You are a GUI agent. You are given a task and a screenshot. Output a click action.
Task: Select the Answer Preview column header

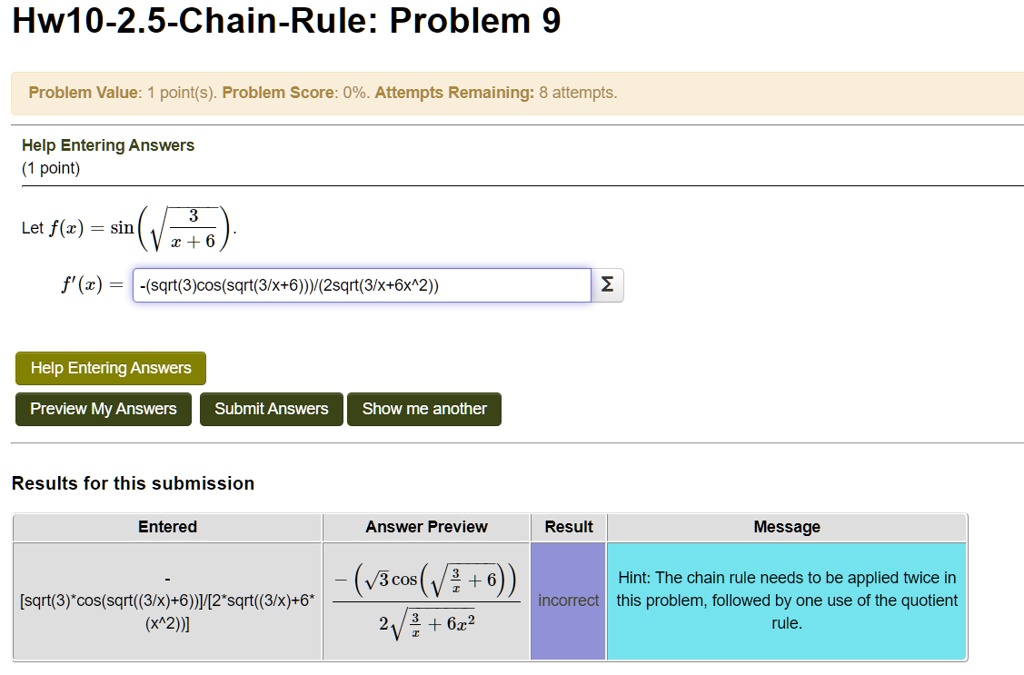[x=426, y=527]
